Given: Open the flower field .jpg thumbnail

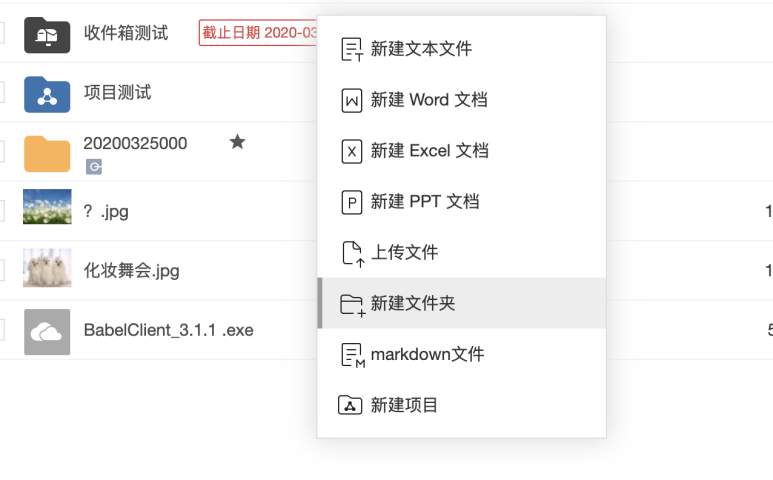Looking at the screenshot, I should [47, 210].
